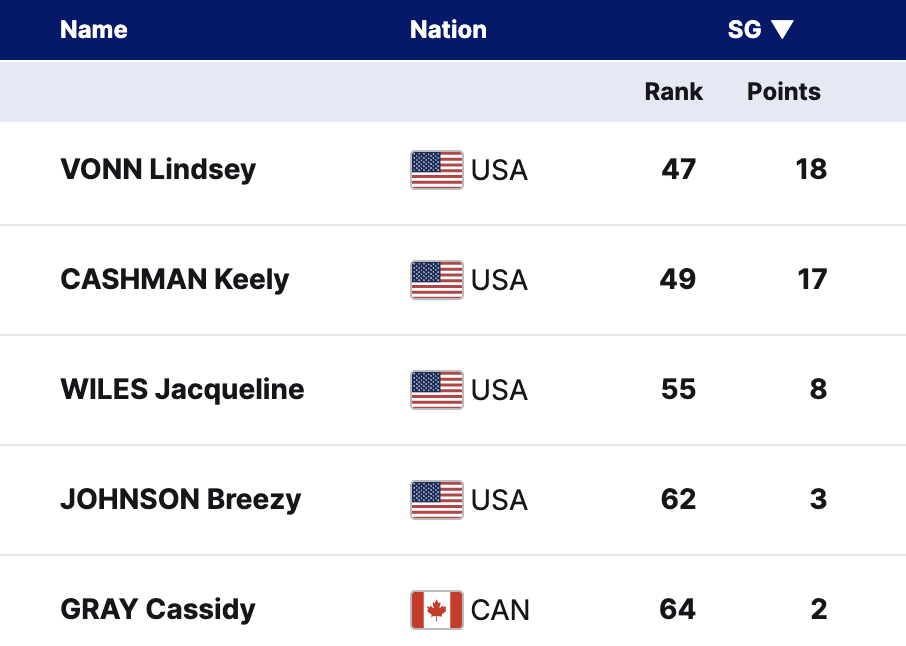The width and height of the screenshot is (906, 646).
Task: Click the Nation column header
Action: (x=448, y=30)
